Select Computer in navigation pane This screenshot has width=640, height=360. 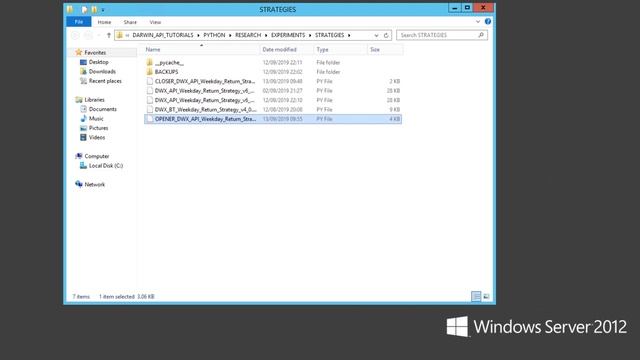[97, 156]
